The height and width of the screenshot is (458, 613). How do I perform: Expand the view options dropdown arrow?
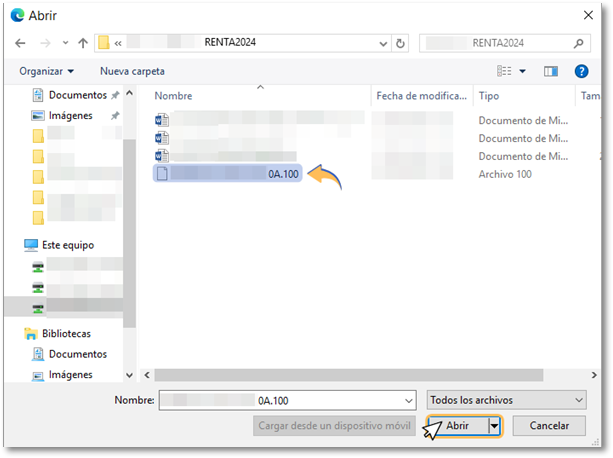522,71
